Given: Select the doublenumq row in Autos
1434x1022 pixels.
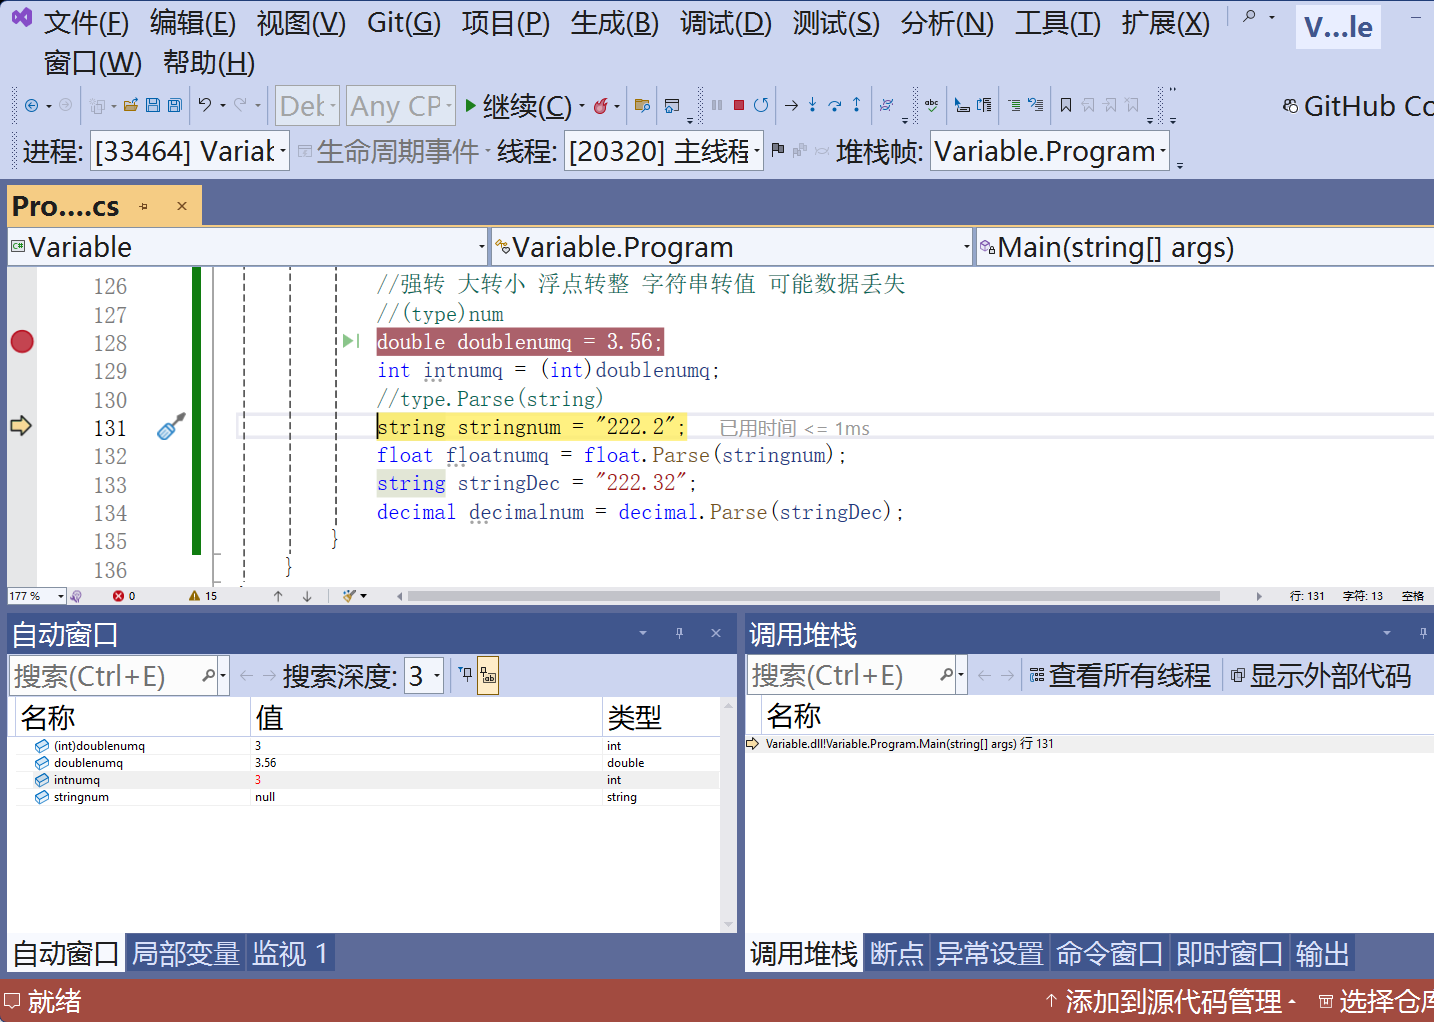Looking at the screenshot, I should coord(368,763).
